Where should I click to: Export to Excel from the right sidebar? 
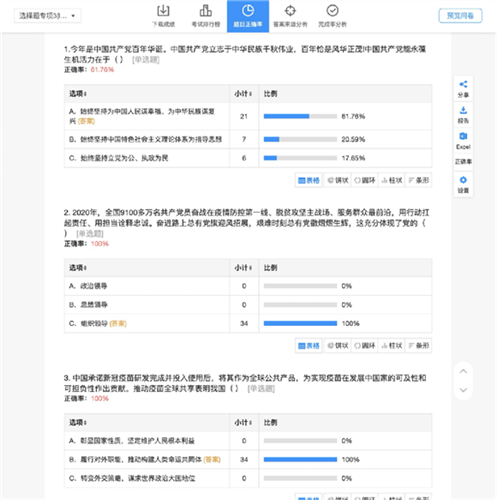click(463, 141)
